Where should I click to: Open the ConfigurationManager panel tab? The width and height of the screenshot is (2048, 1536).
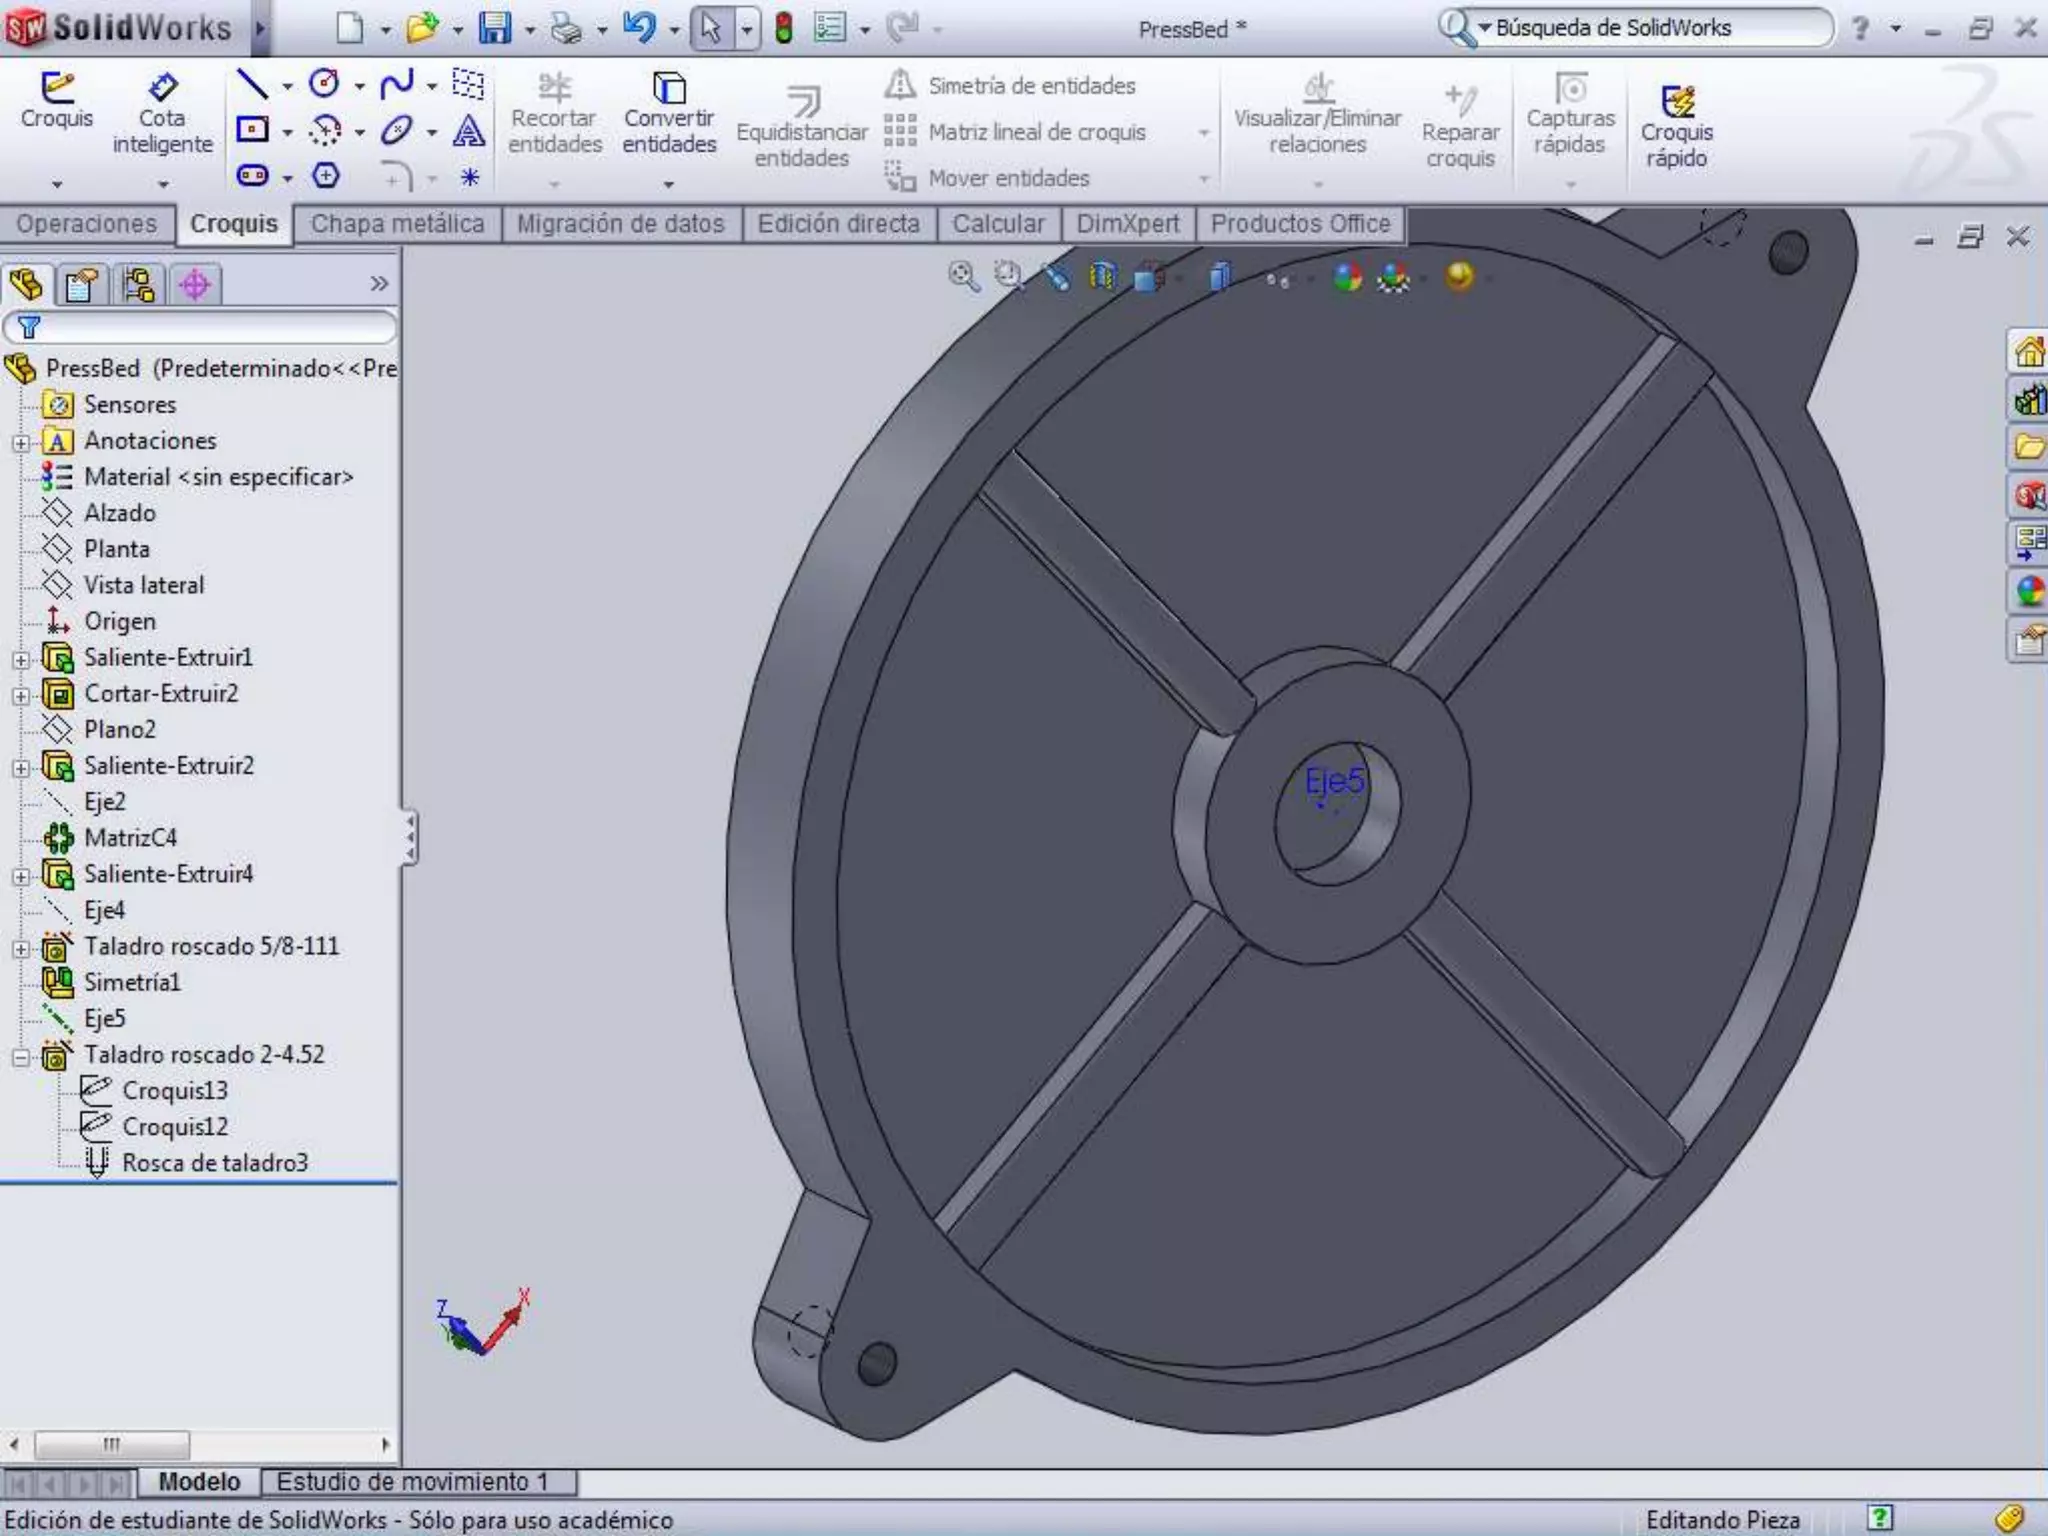[138, 285]
